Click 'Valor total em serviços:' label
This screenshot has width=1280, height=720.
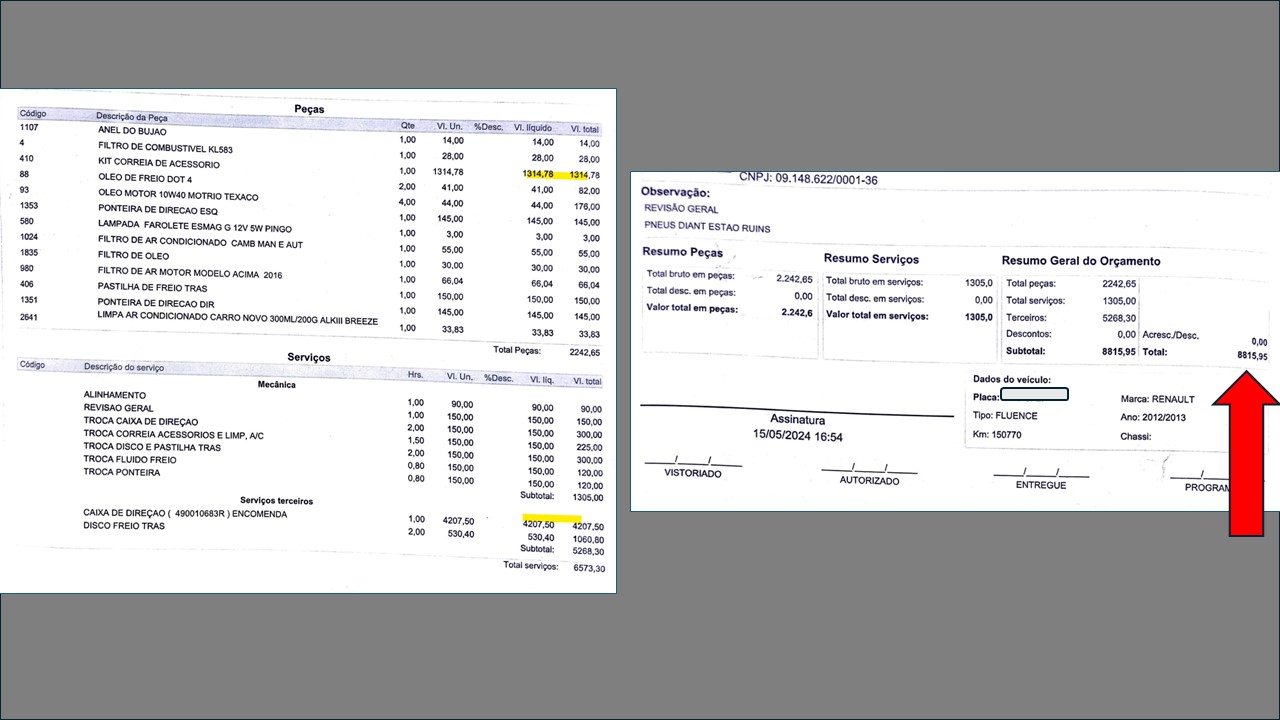click(877, 316)
